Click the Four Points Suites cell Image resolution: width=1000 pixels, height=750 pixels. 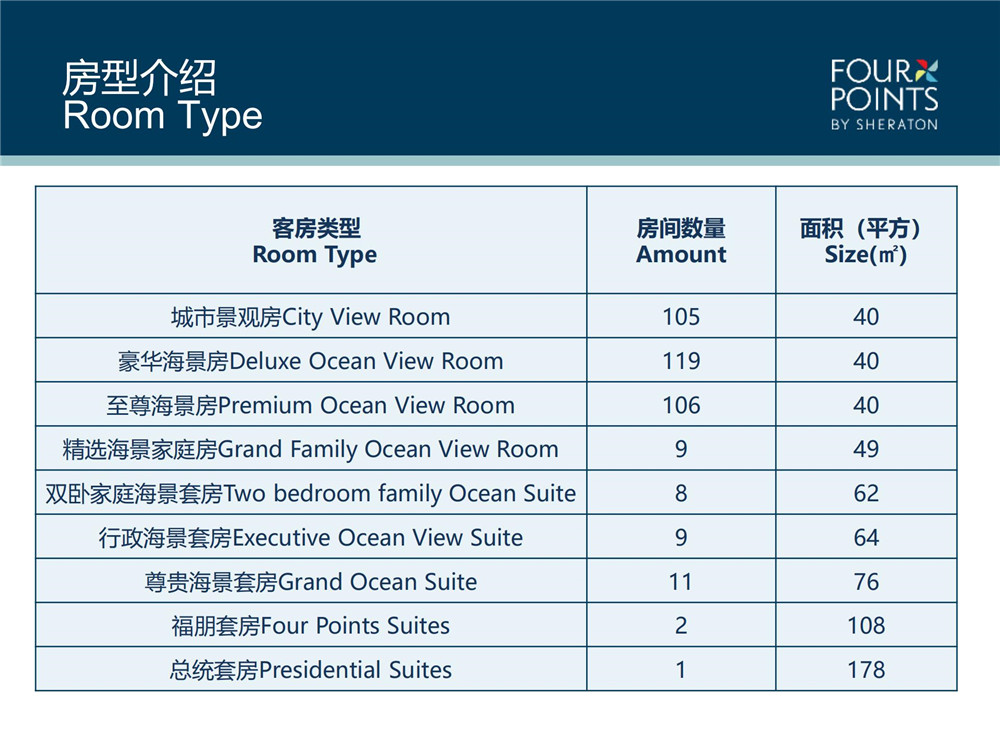coord(311,626)
